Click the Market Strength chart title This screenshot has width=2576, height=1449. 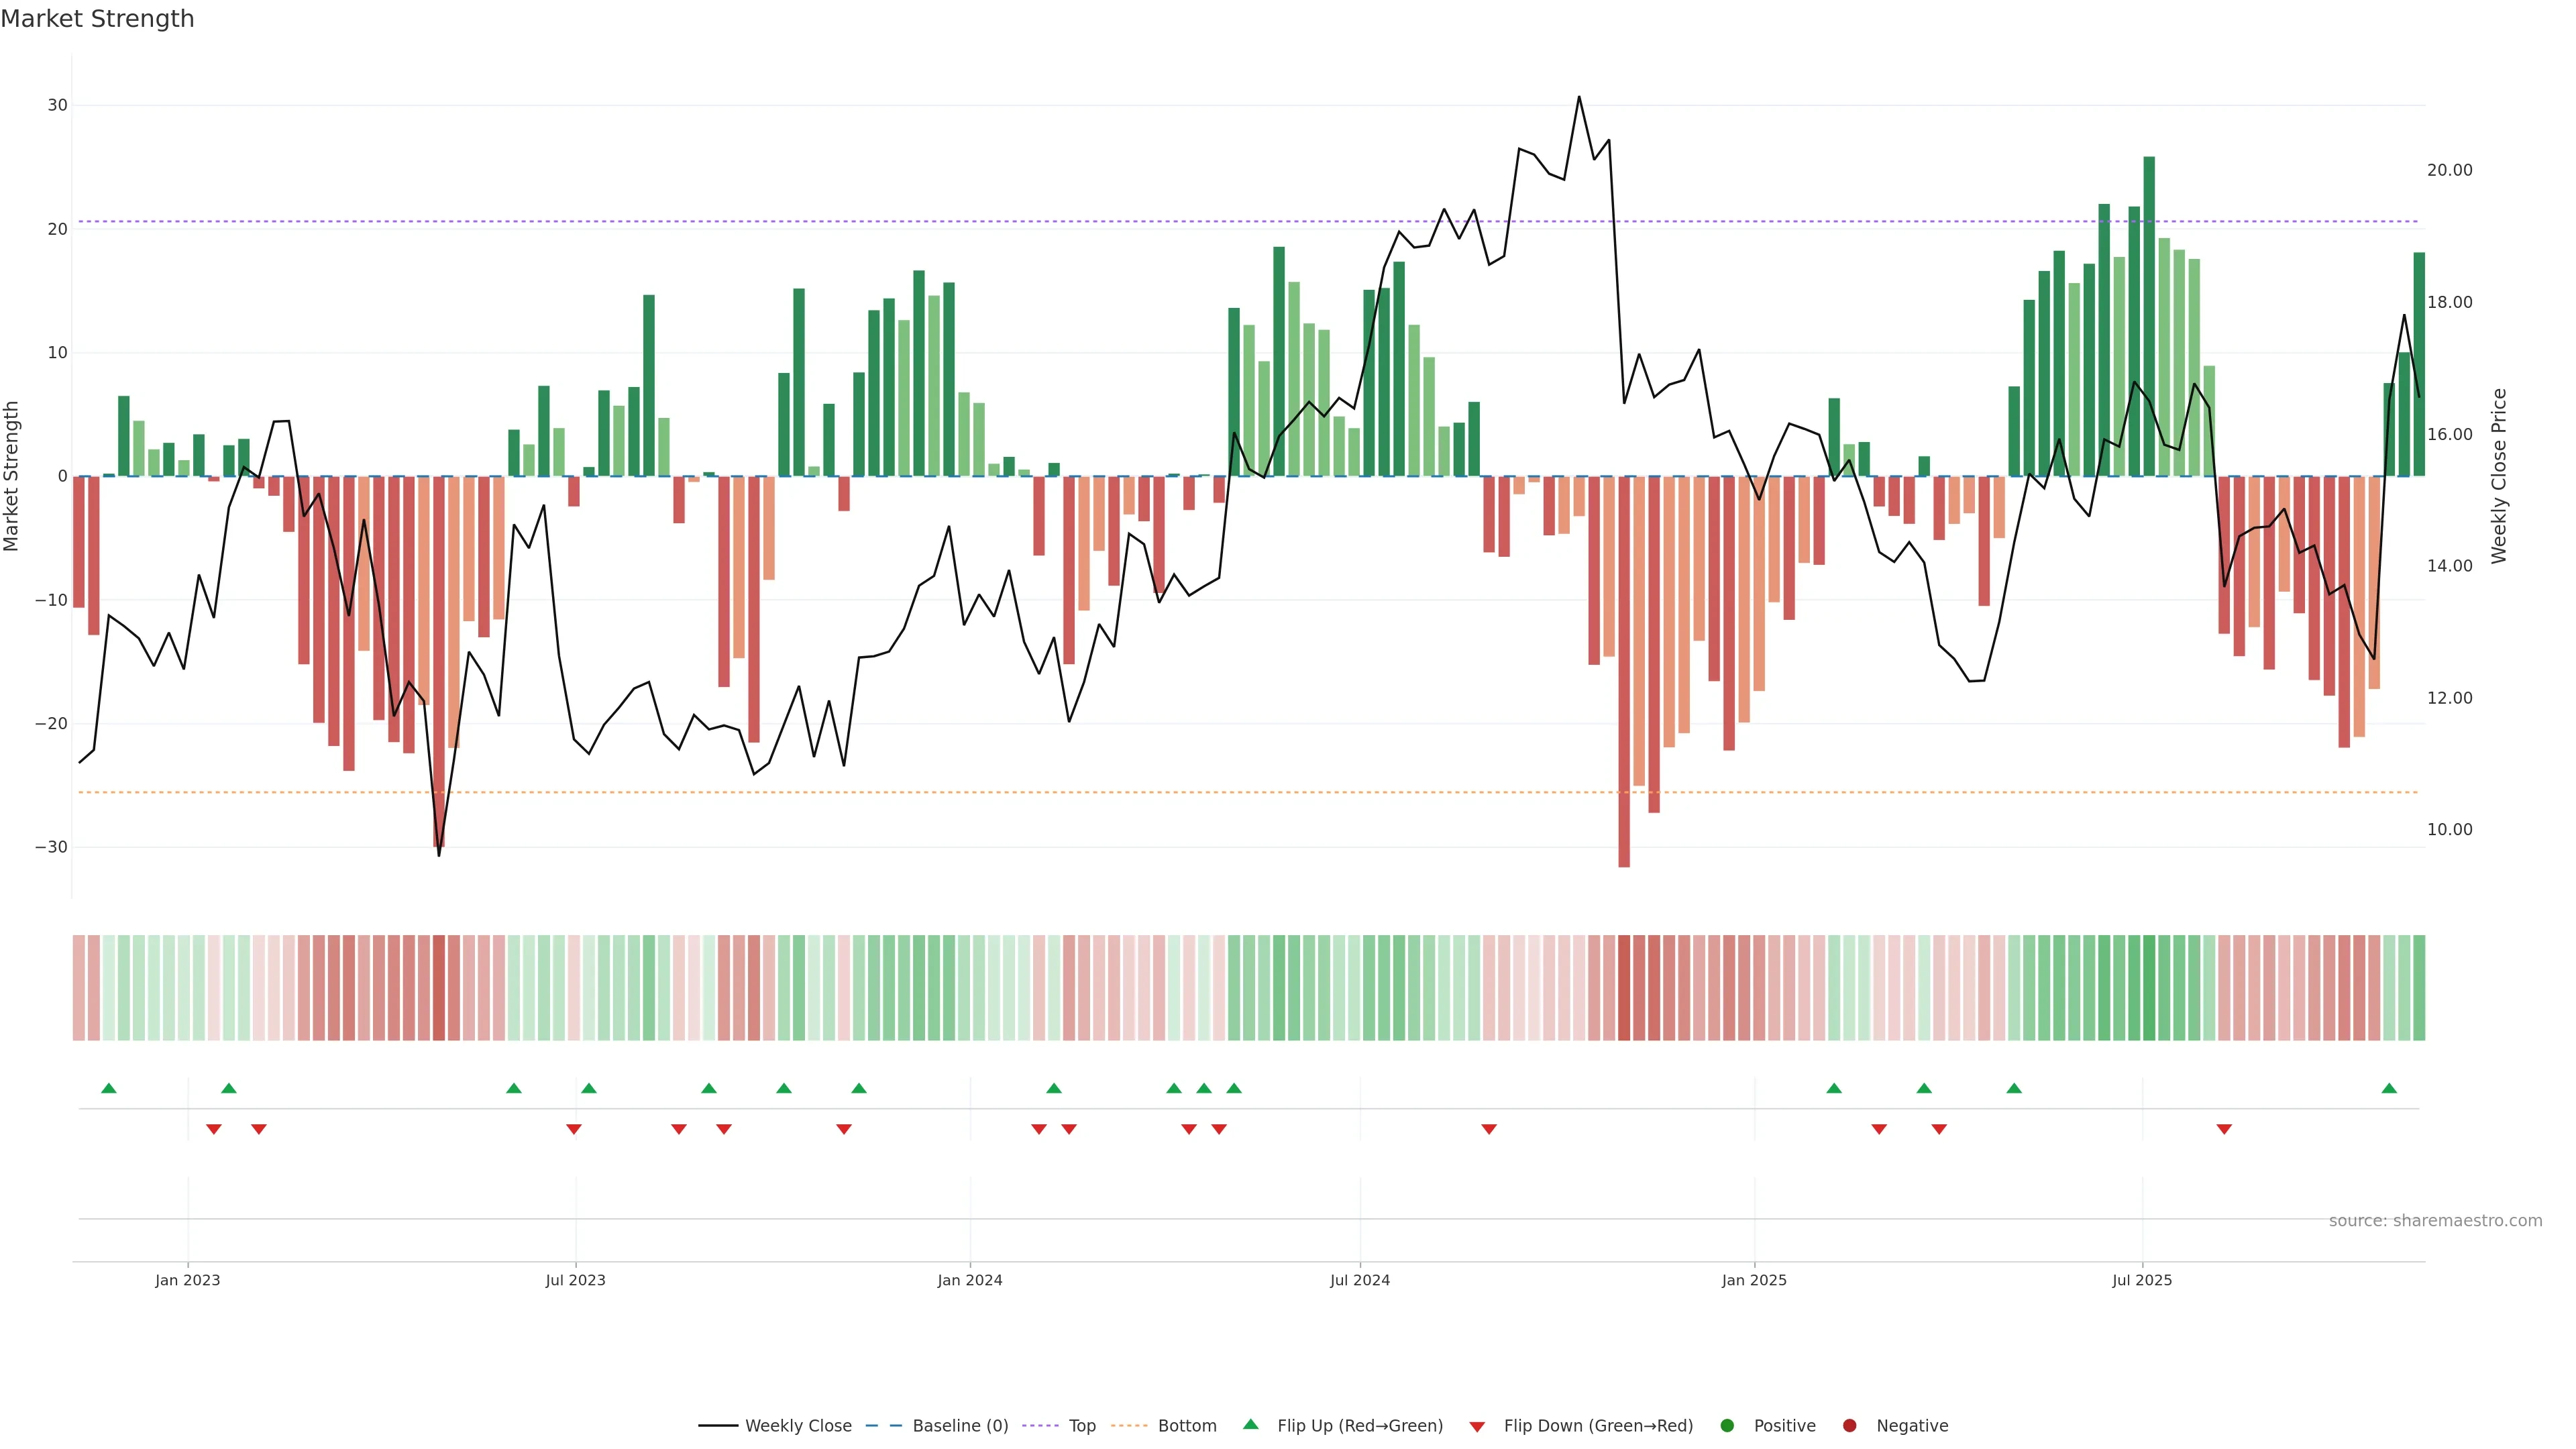tap(97, 19)
